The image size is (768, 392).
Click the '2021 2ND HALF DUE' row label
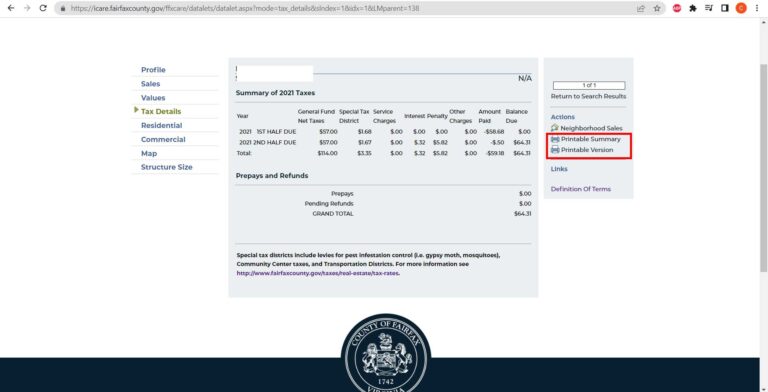point(267,143)
